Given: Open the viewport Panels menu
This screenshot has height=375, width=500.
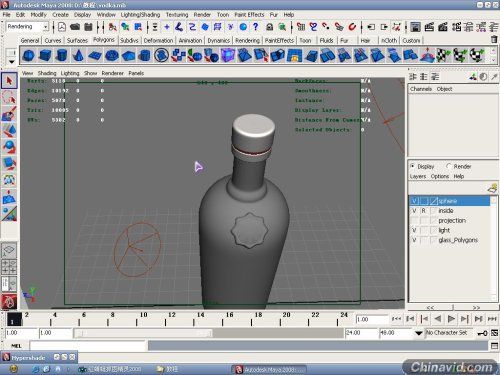Looking at the screenshot, I should pos(136,73).
